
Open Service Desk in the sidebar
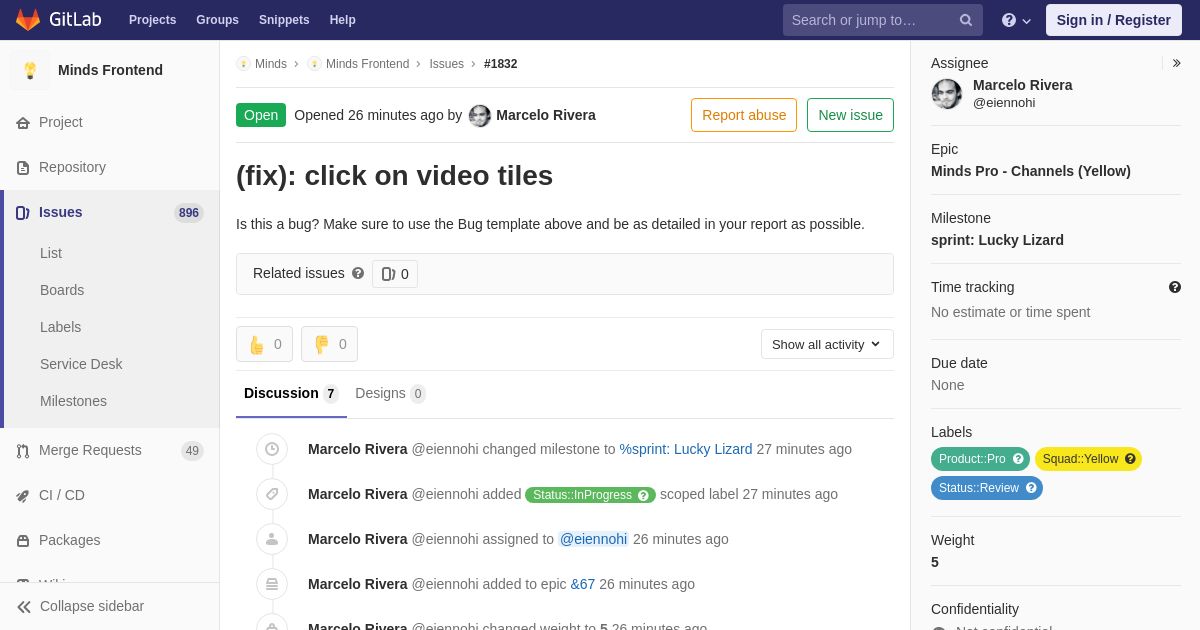click(x=81, y=364)
